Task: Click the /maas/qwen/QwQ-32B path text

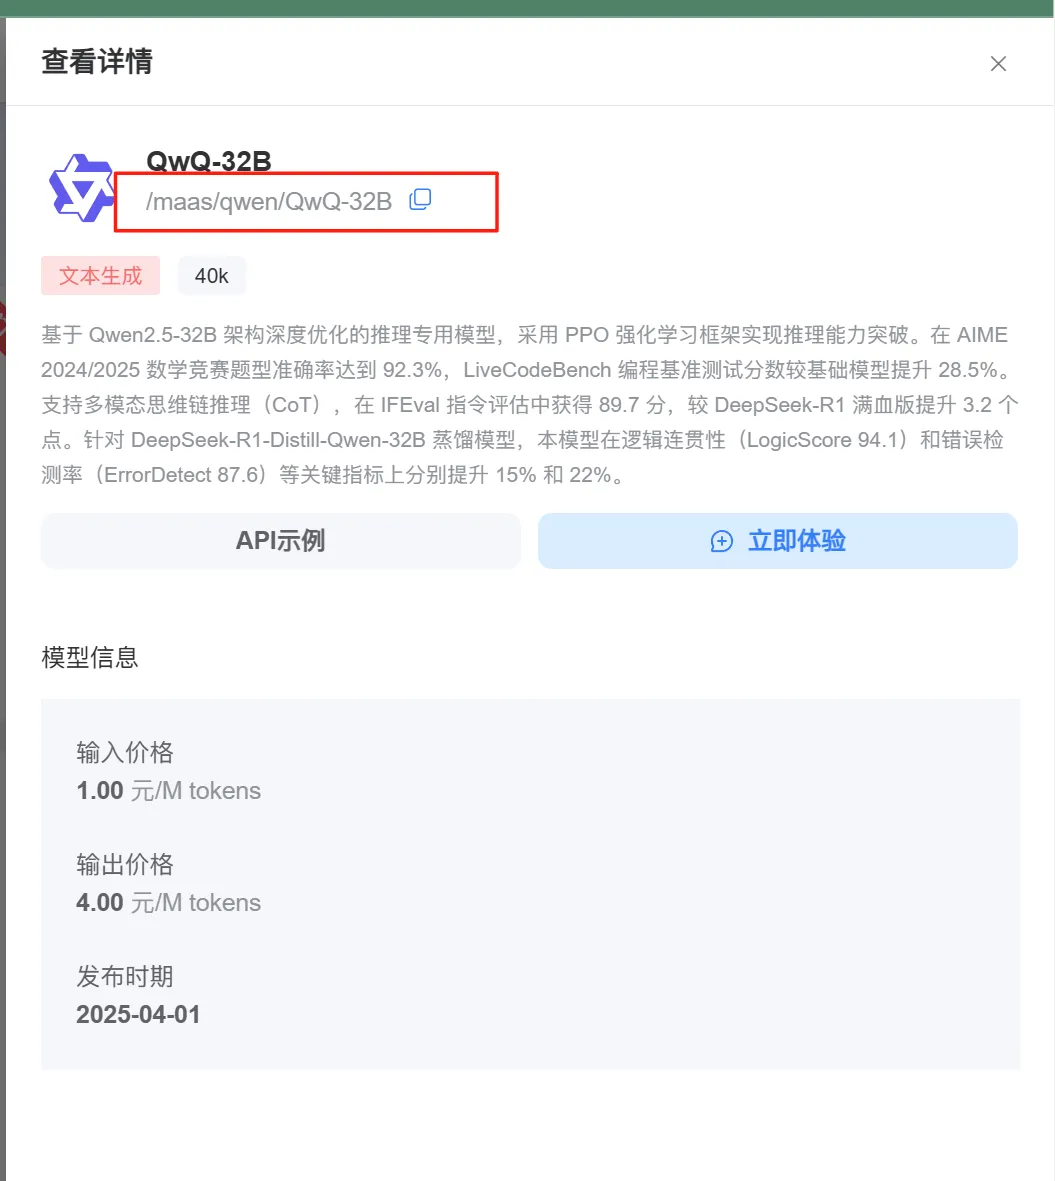Action: click(269, 201)
